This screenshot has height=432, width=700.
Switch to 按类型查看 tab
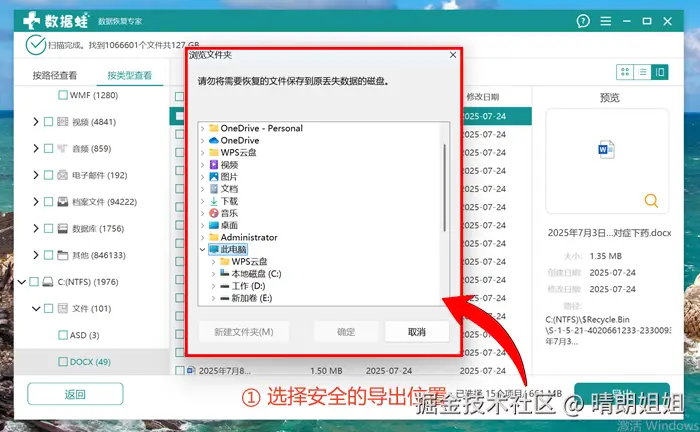tap(129, 75)
